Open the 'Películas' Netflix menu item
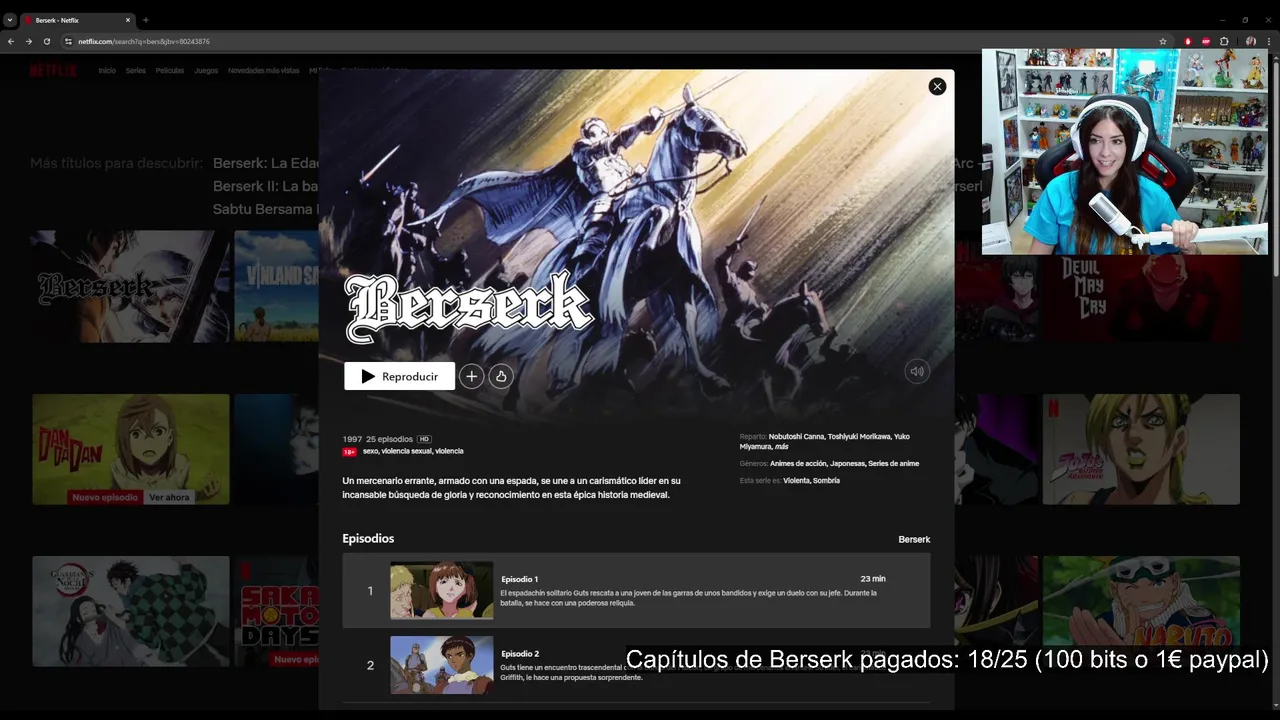 pyautogui.click(x=170, y=71)
